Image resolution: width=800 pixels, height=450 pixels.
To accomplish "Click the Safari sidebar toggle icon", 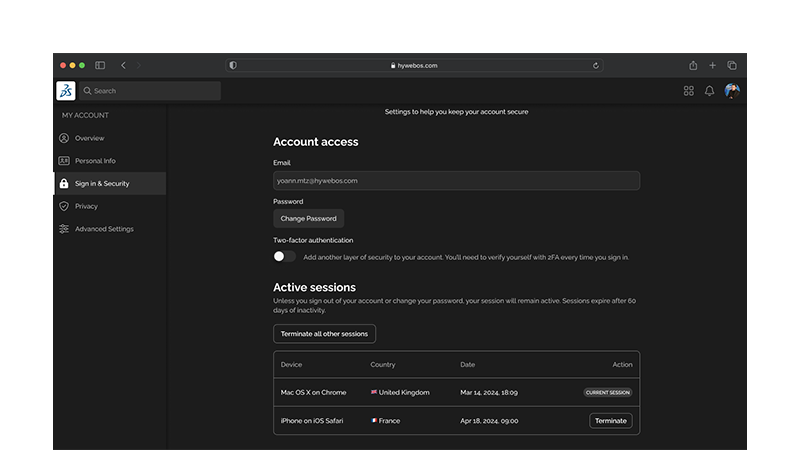I will (x=100, y=65).
